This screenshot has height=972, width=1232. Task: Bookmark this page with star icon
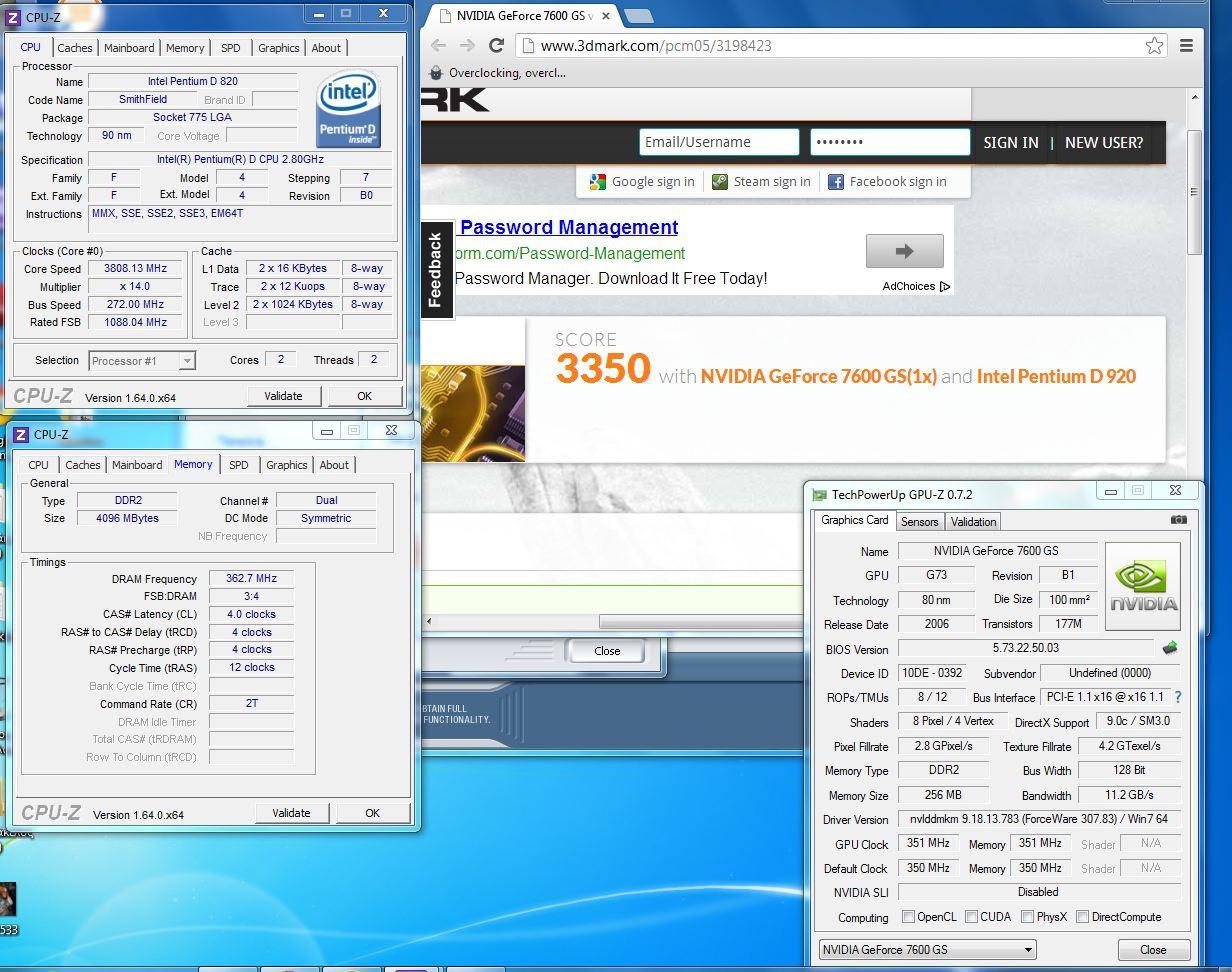1154,45
